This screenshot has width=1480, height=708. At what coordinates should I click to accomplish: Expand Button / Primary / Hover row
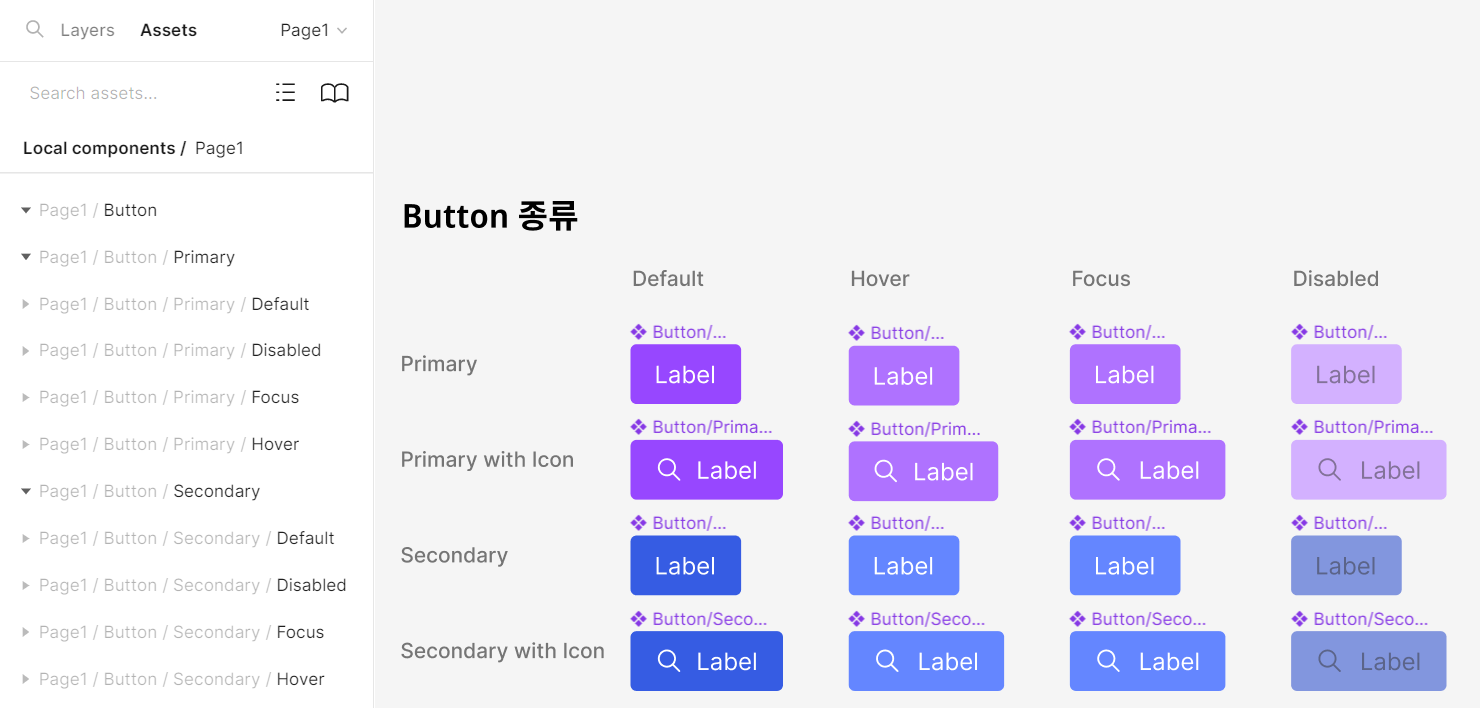26,444
